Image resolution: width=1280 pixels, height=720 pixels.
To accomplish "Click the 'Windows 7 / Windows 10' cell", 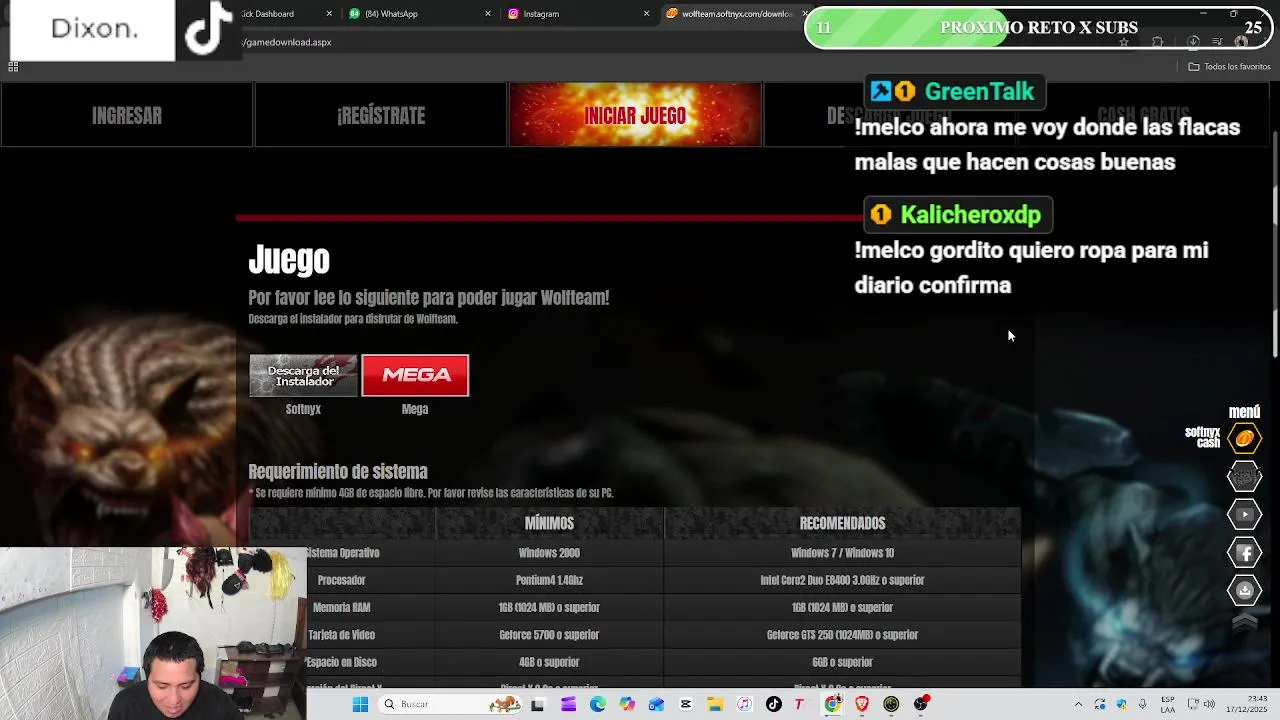I will point(842,553).
